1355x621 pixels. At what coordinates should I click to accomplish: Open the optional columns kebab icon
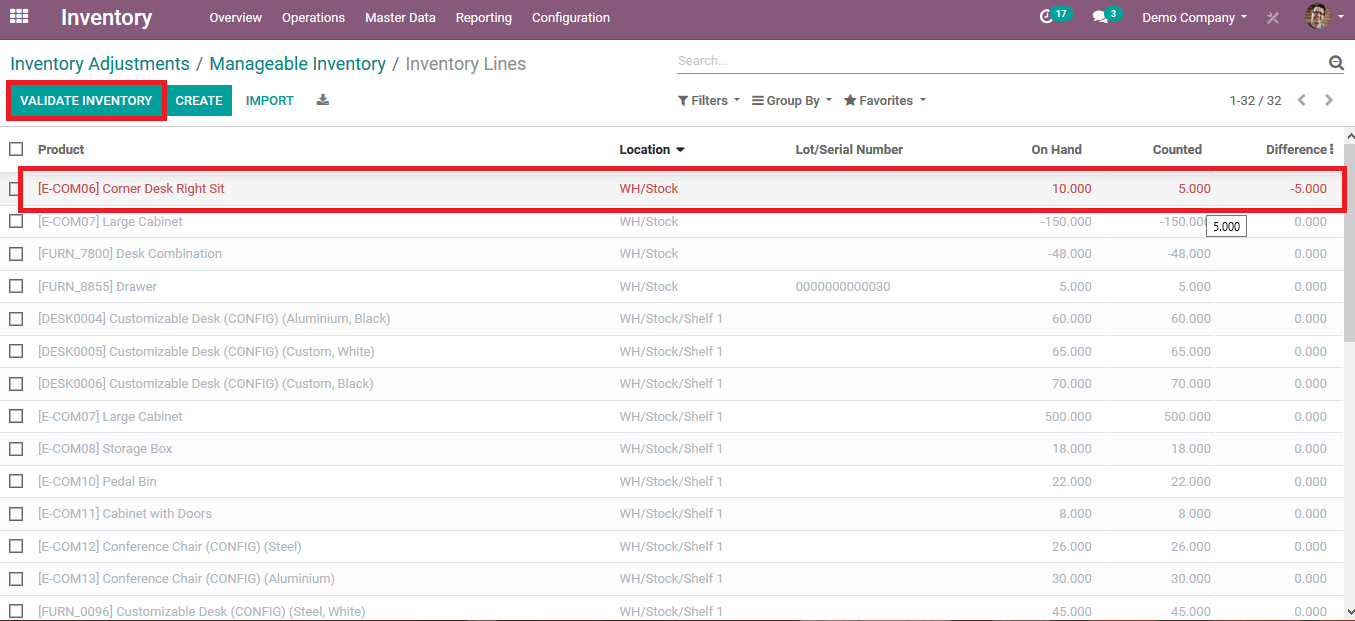click(x=1332, y=150)
